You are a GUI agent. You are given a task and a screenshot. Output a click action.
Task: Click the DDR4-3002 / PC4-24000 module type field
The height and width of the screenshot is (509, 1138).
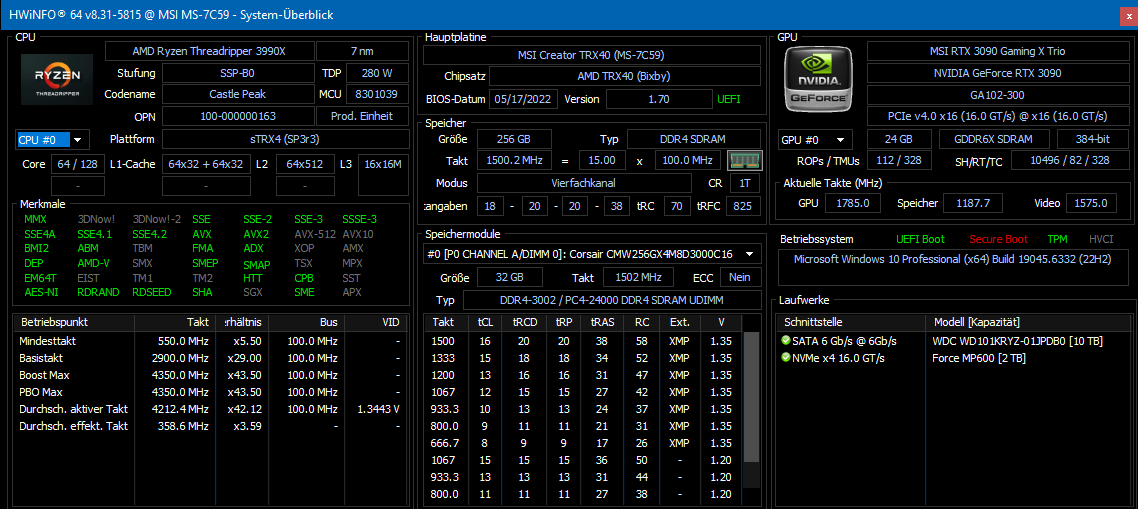point(612,301)
